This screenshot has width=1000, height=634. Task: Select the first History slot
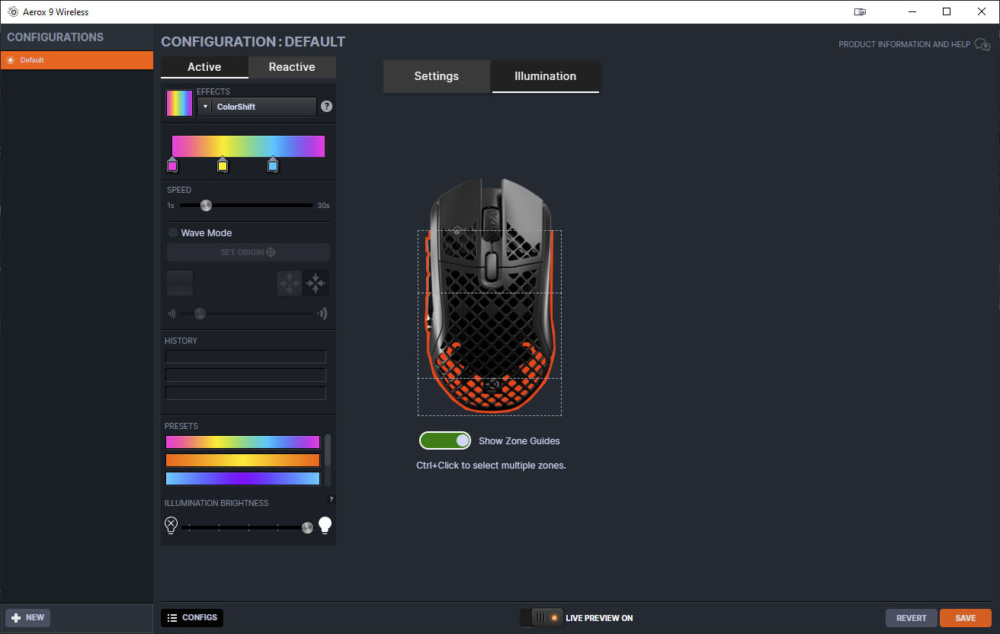coord(246,357)
